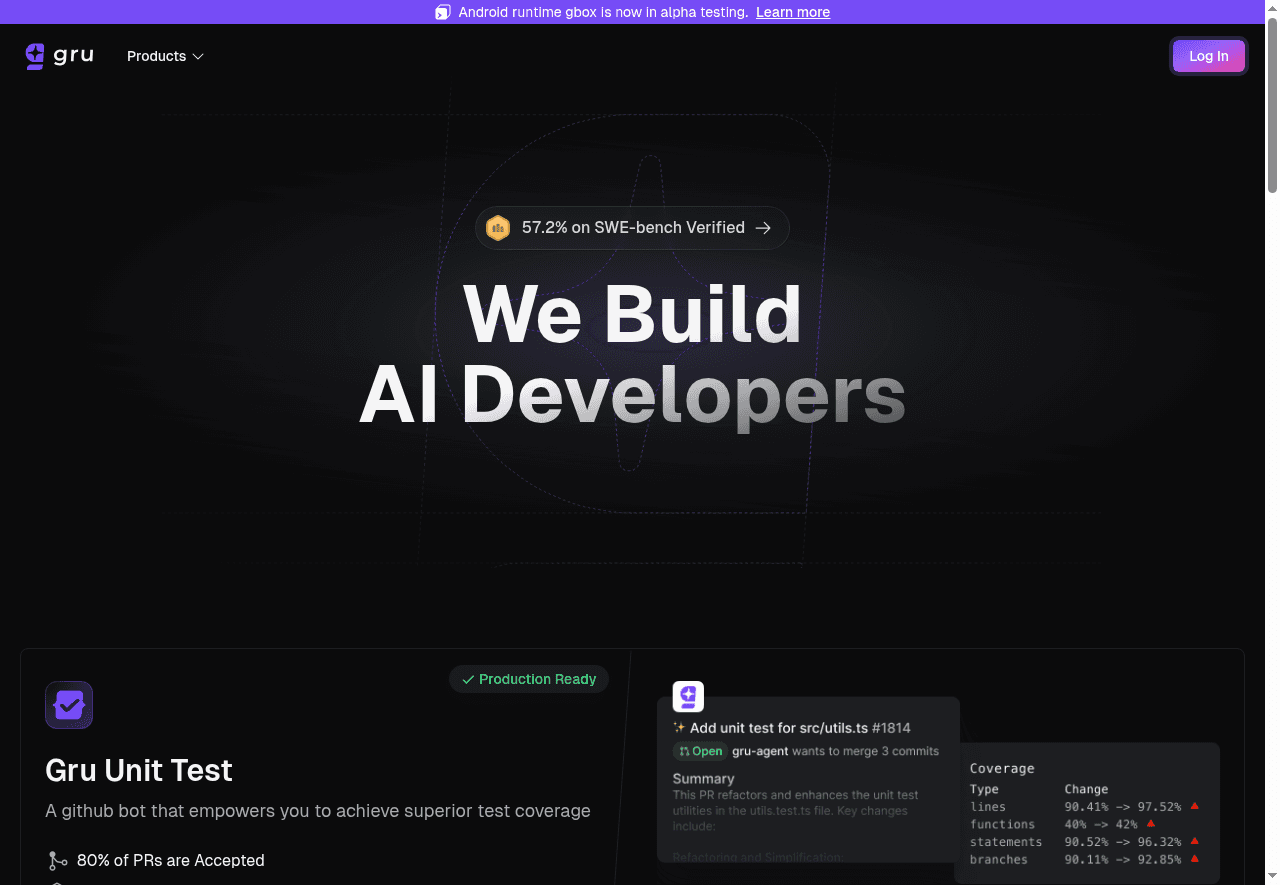Viewport: 1280px width, 885px height.
Task: Click the Gru Unit Test heading
Action: click(x=139, y=770)
